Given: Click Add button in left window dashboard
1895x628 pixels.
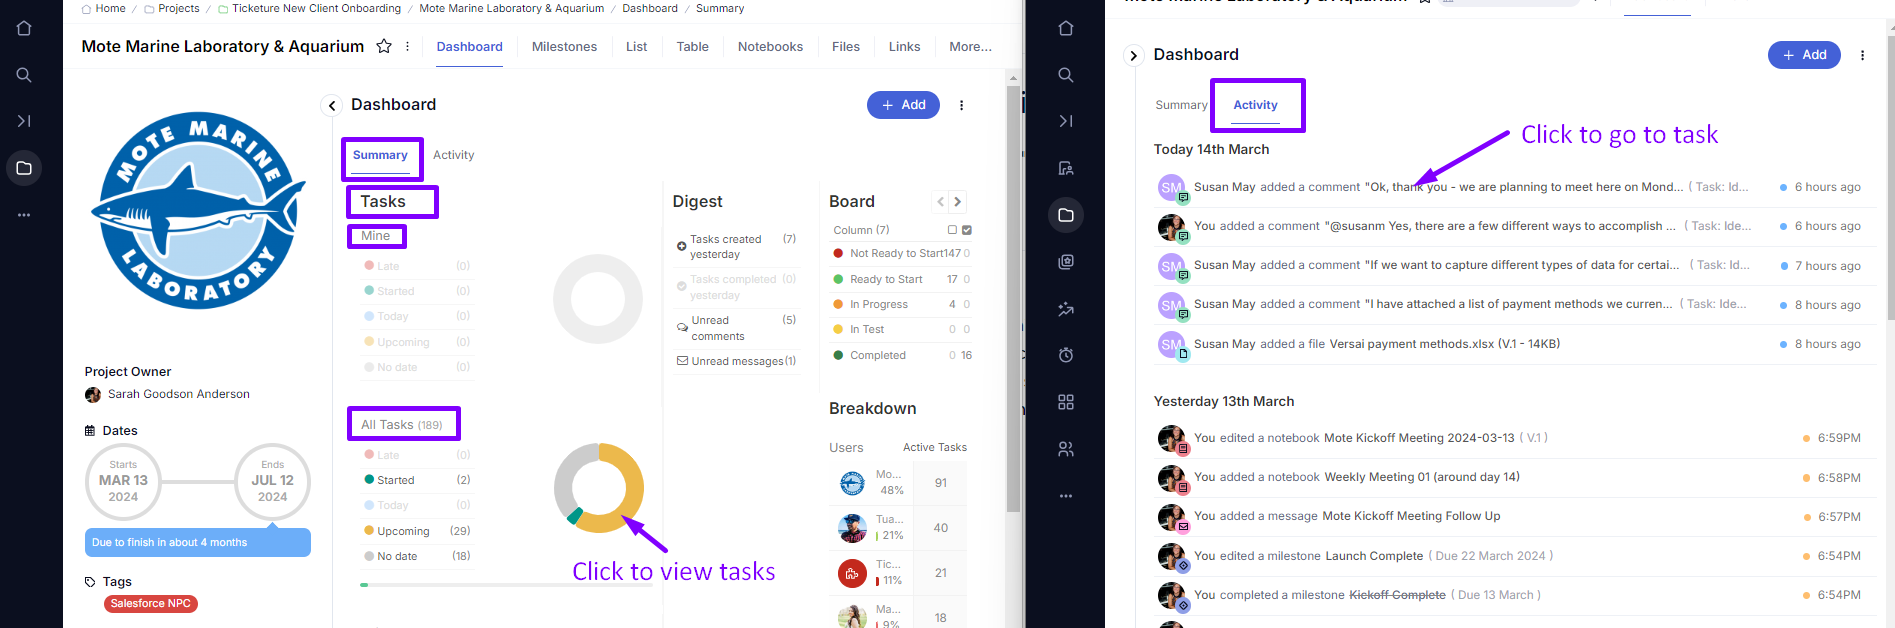Looking at the screenshot, I should 903,105.
